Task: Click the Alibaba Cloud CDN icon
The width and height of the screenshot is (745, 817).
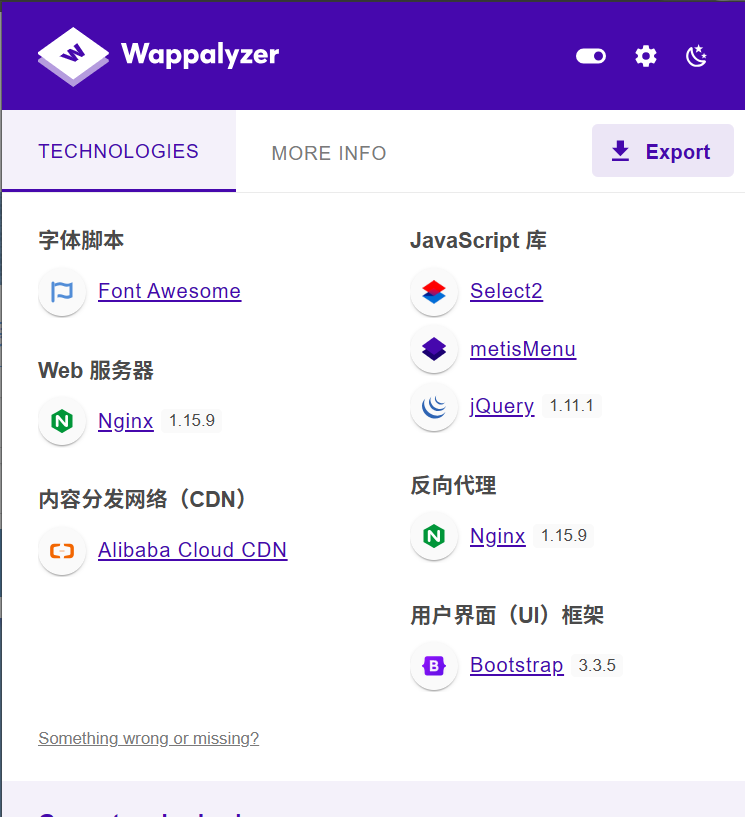Action: pyautogui.click(x=62, y=550)
